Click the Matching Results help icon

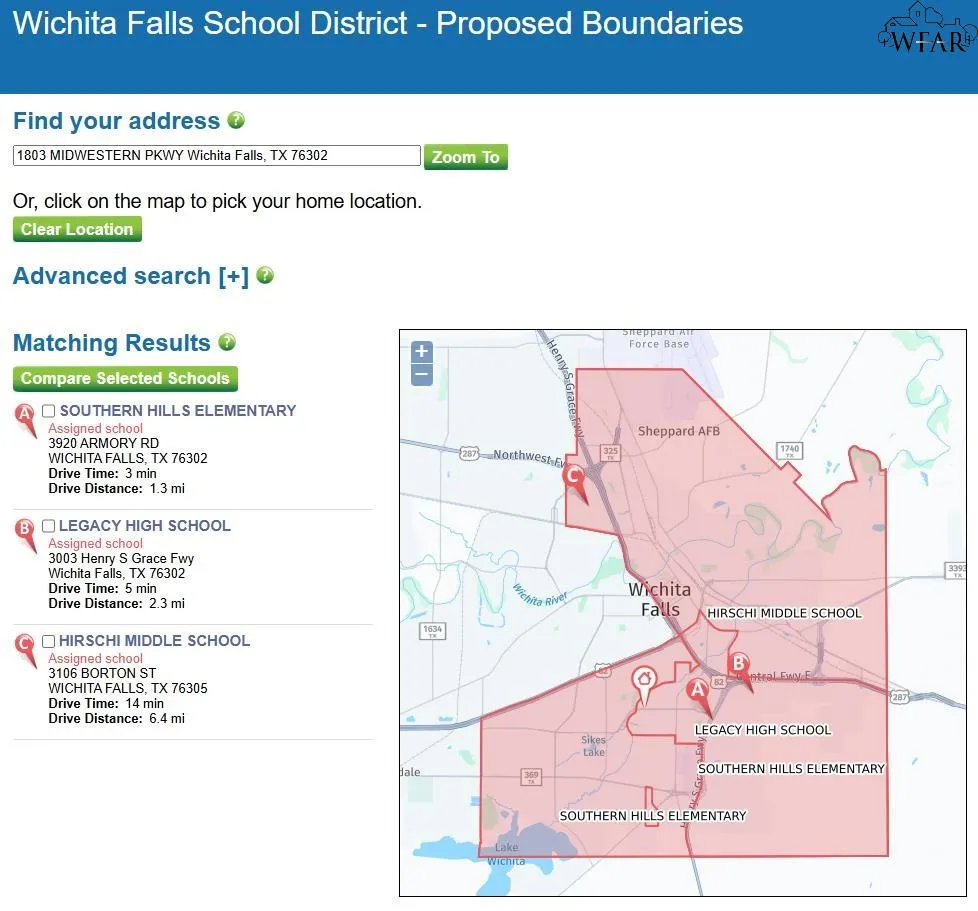[227, 342]
